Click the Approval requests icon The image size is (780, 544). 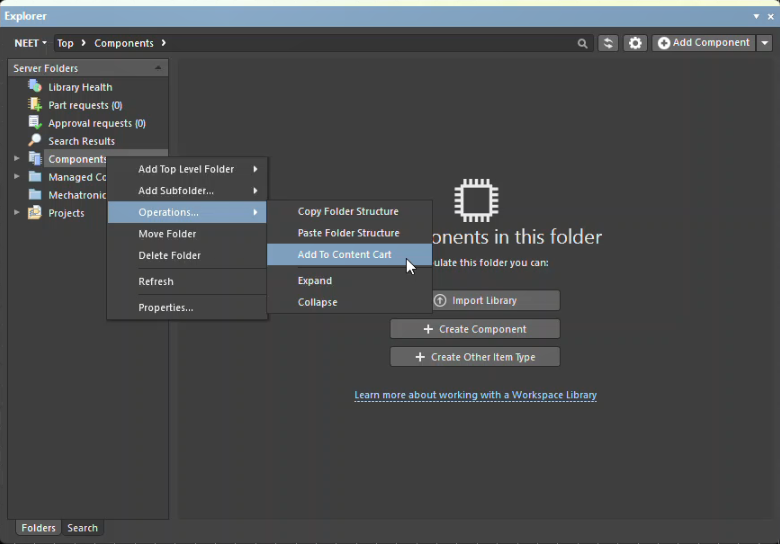click(35, 123)
